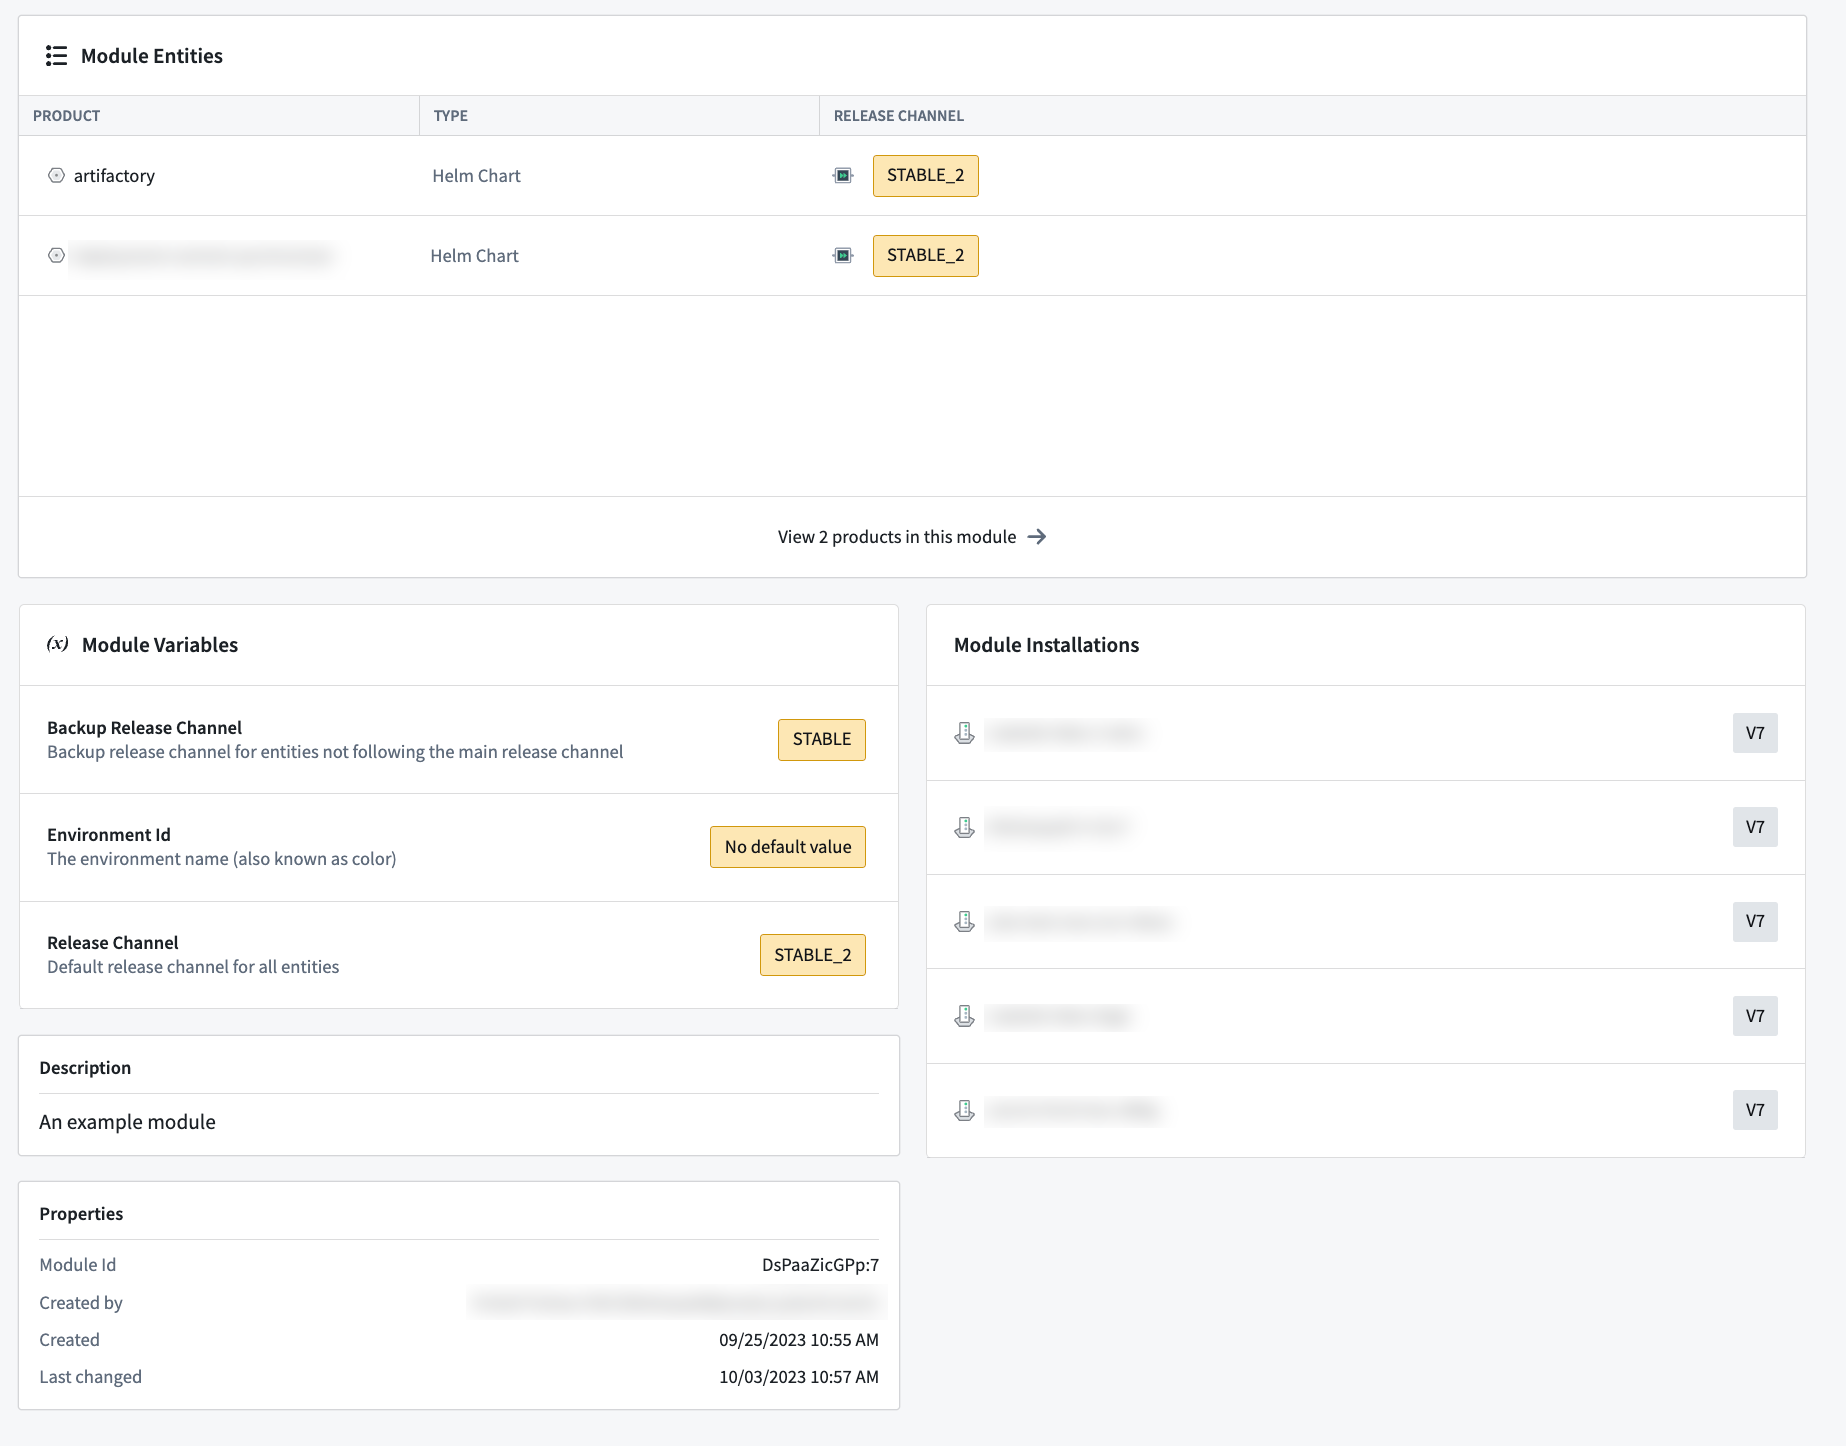
Task: Click the V7 badge of the third installation
Action: 1755,921
